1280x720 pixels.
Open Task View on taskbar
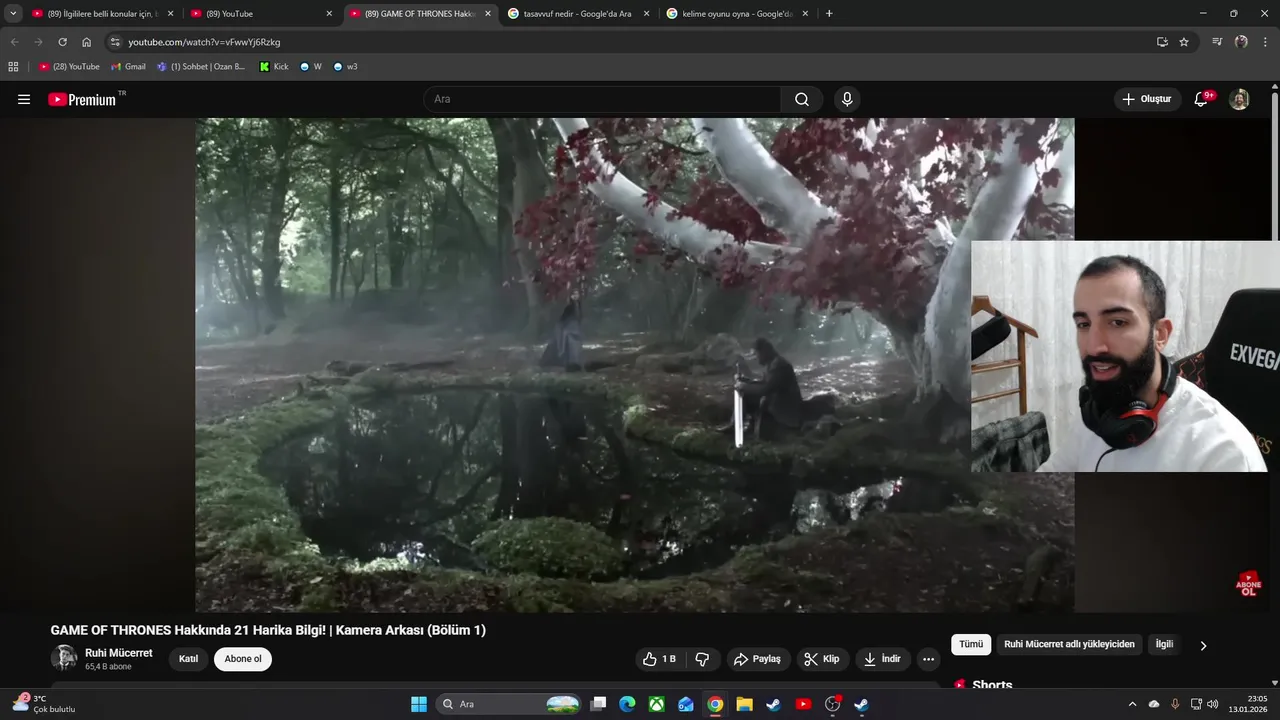[x=598, y=704]
